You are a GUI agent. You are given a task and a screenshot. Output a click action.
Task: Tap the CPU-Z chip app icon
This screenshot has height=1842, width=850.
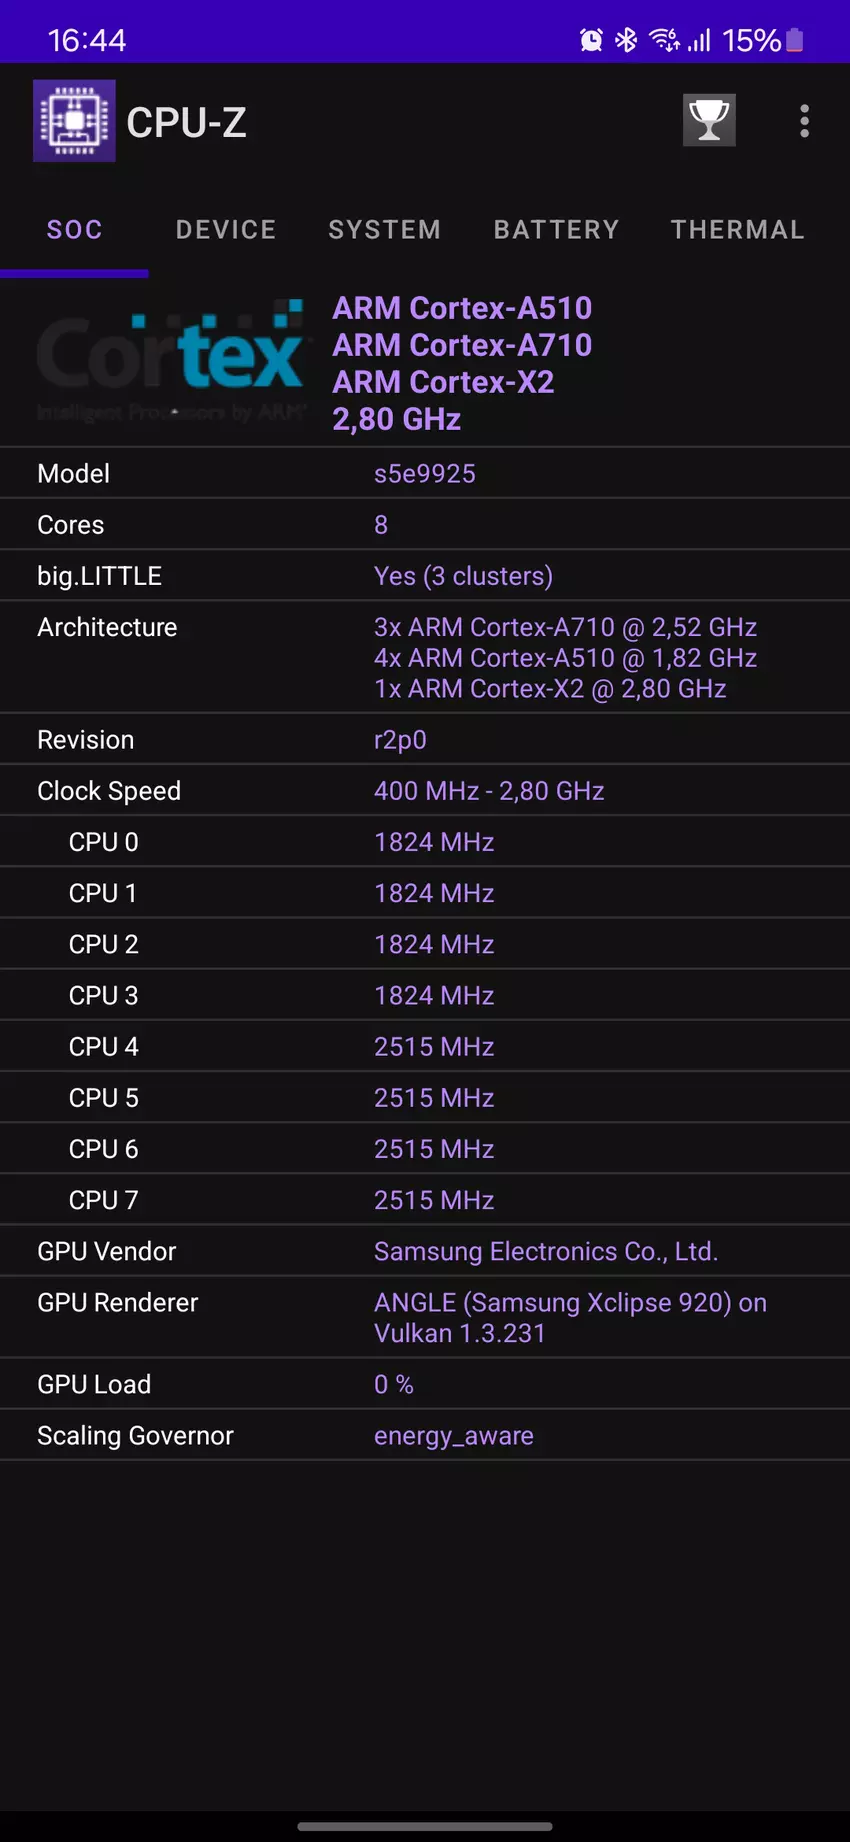(x=74, y=121)
